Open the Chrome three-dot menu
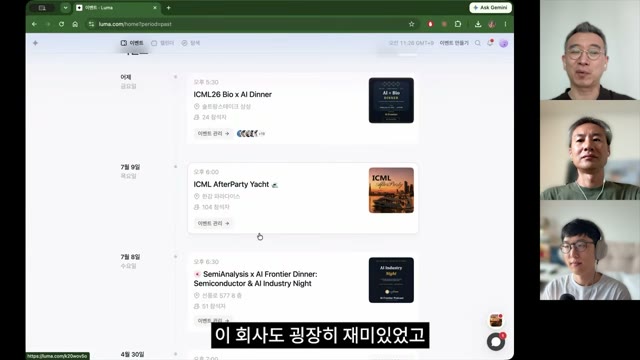 [x=505, y=24]
